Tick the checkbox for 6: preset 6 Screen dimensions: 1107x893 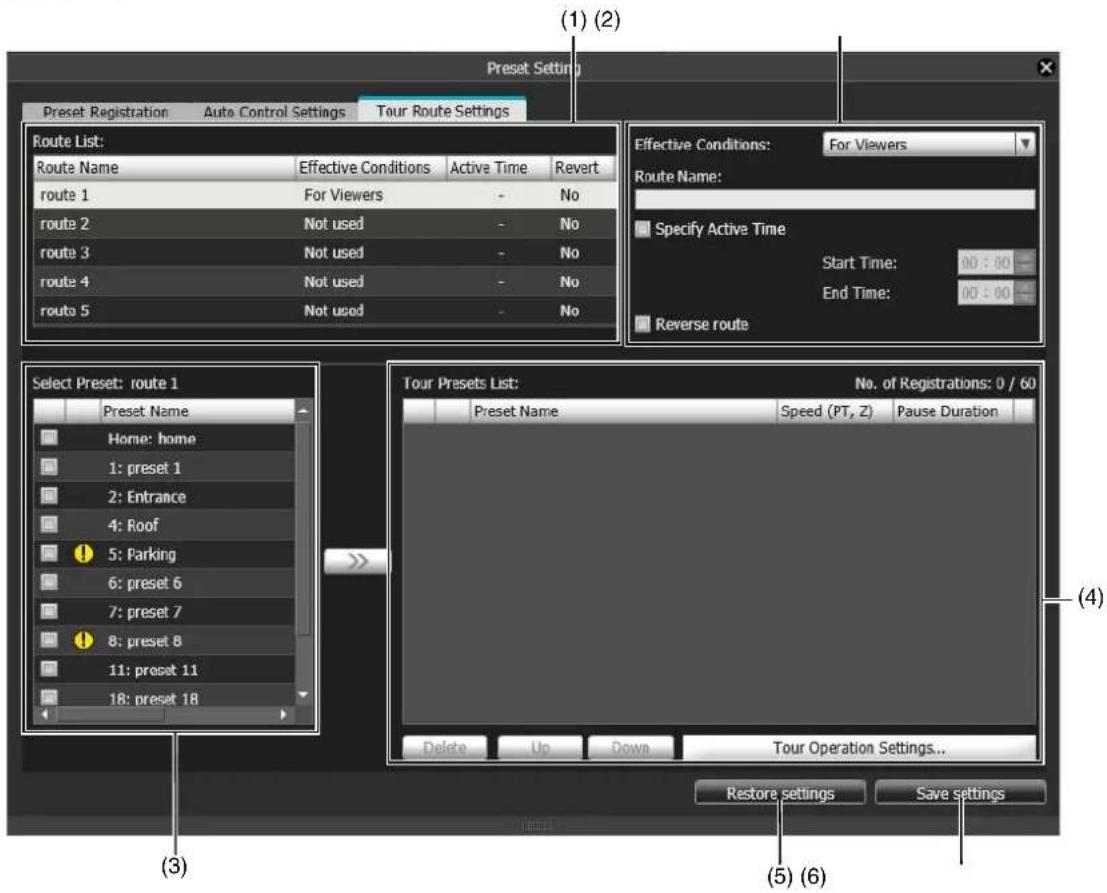pyautogui.click(x=49, y=582)
